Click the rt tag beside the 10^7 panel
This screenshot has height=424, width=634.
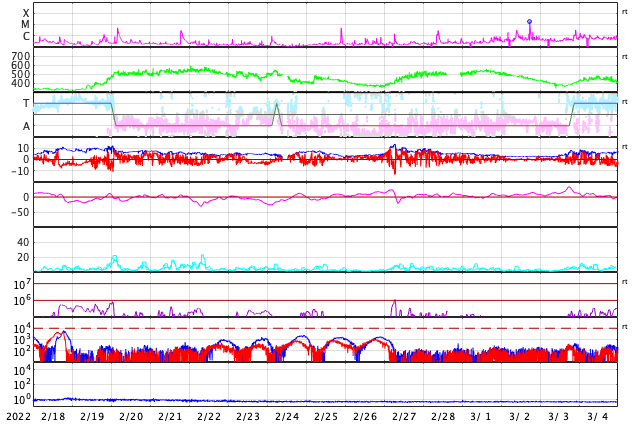(624, 282)
